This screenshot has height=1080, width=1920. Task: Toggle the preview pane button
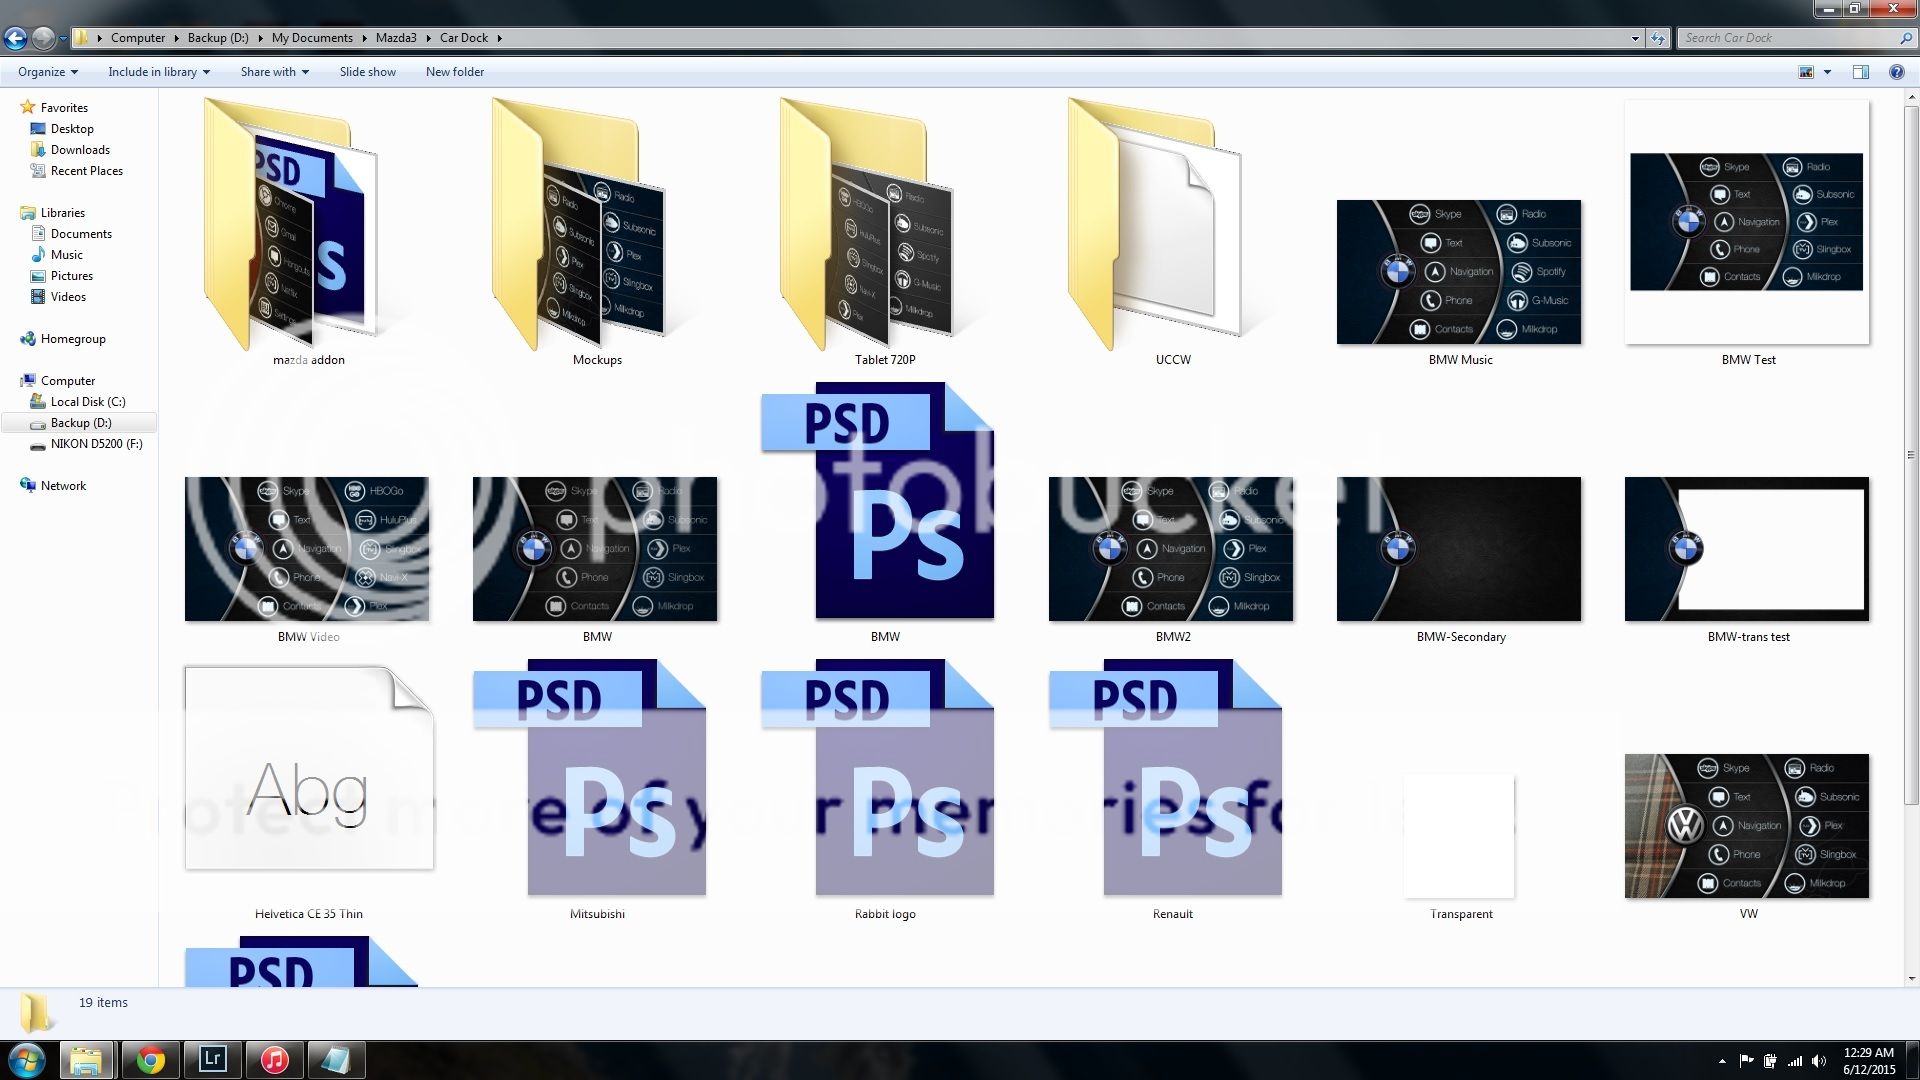(x=1860, y=72)
